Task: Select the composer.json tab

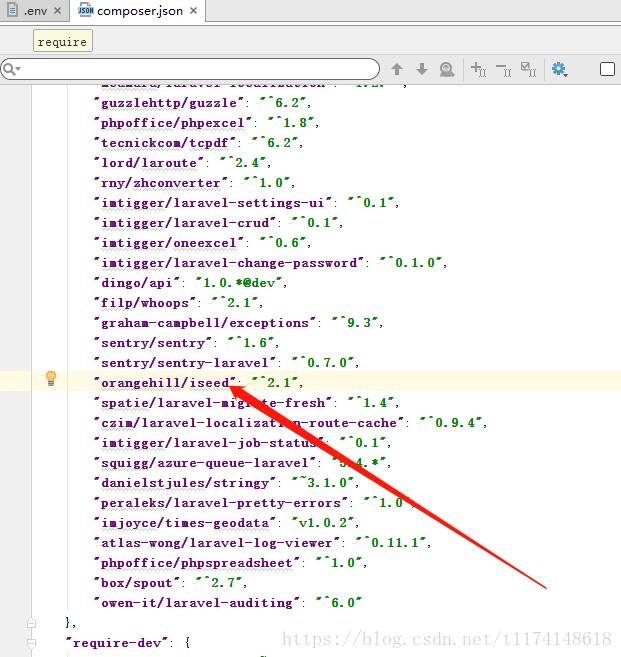Action: (136, 11)
